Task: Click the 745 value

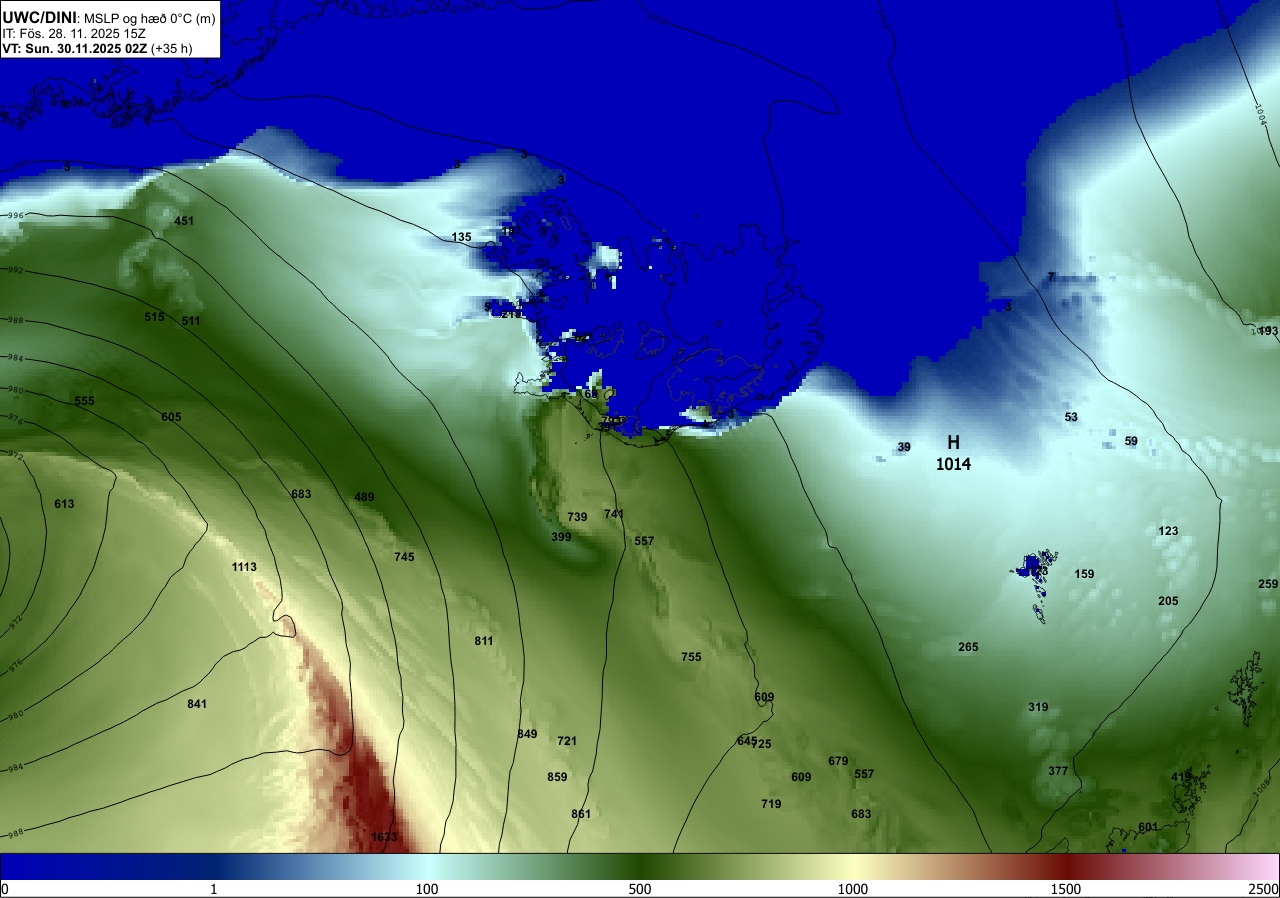Action: 404,557
